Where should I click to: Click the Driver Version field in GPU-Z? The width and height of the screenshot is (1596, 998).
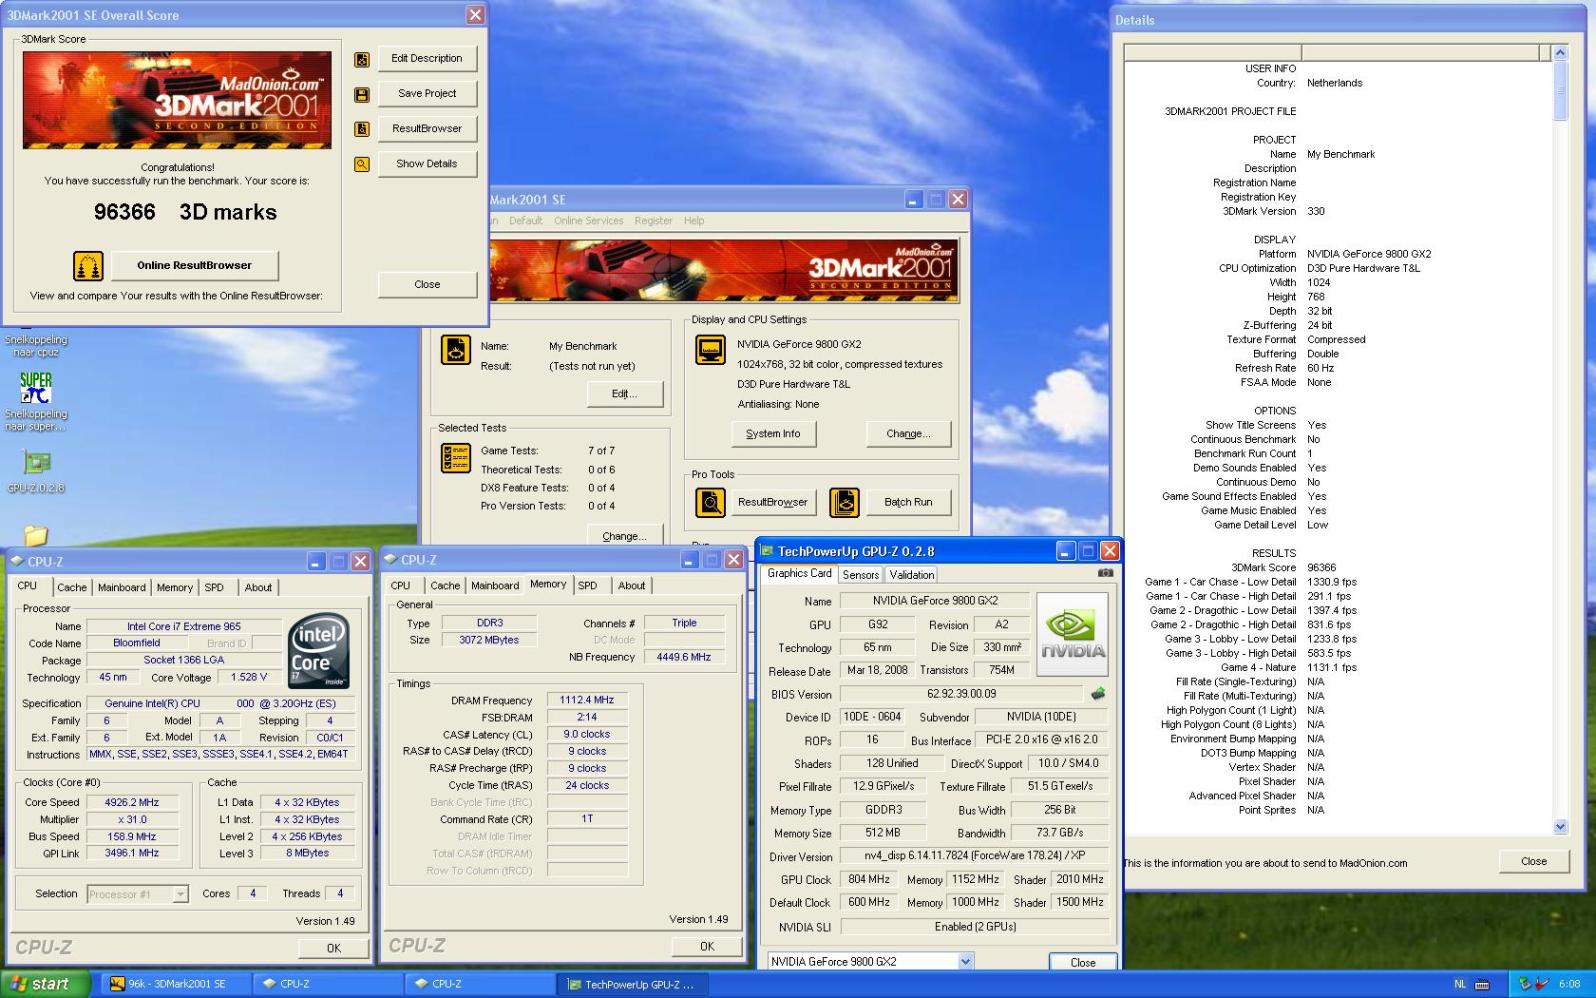pyautogui.click(x=974, y=857)
